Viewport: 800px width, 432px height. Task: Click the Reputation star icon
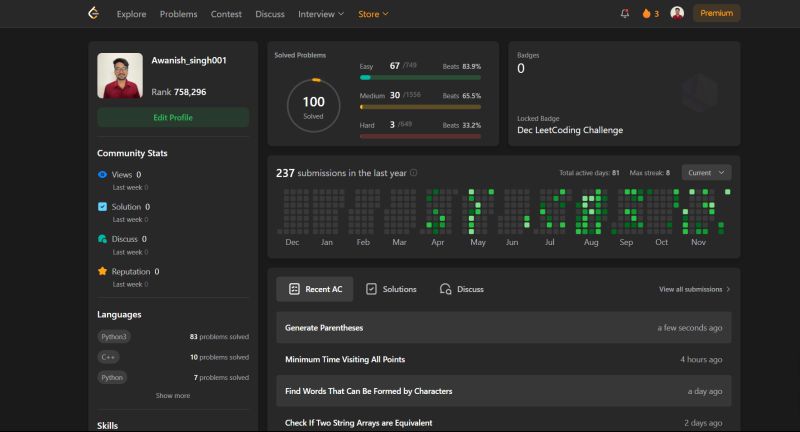click(102, 271)
